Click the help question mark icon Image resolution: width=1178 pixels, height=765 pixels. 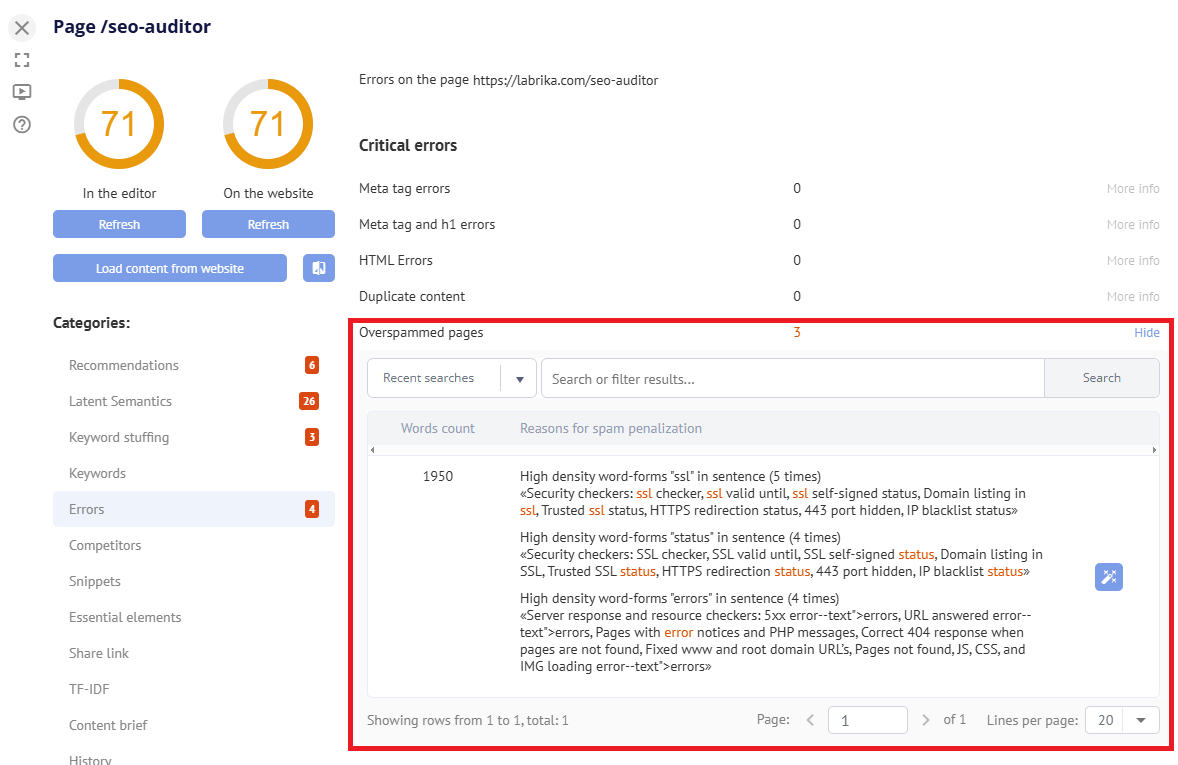(x=22, y=125)
